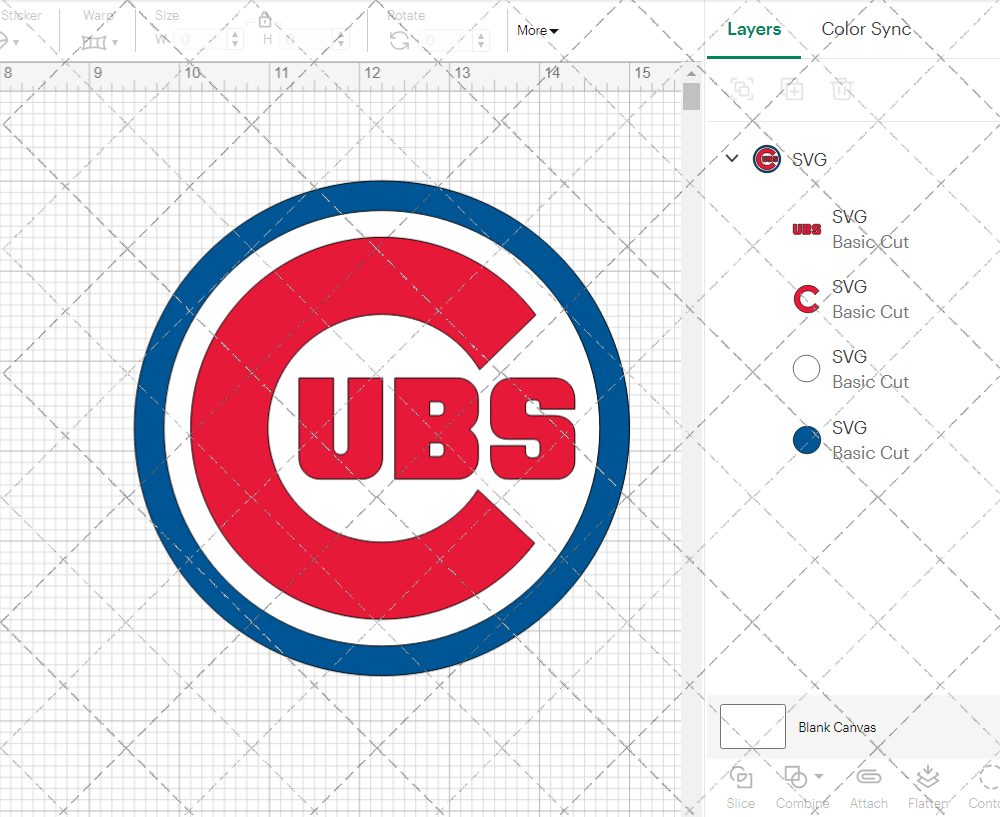This screenshot has height=817, width=1000.
Task: Click the Contour tool icon
Action: pos(989,777)
